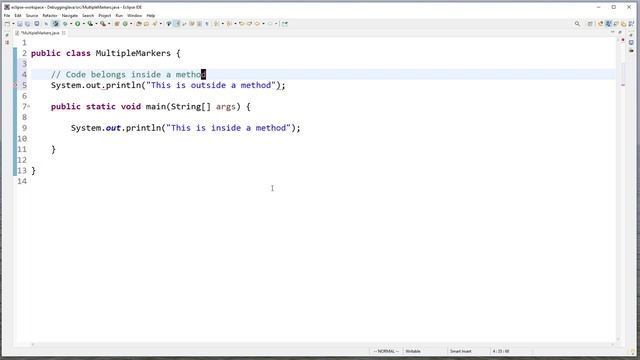The height and width of the screenshot is (360, 640).
Task: Click the Package Explorer minimized view icon
Action: 7,42
